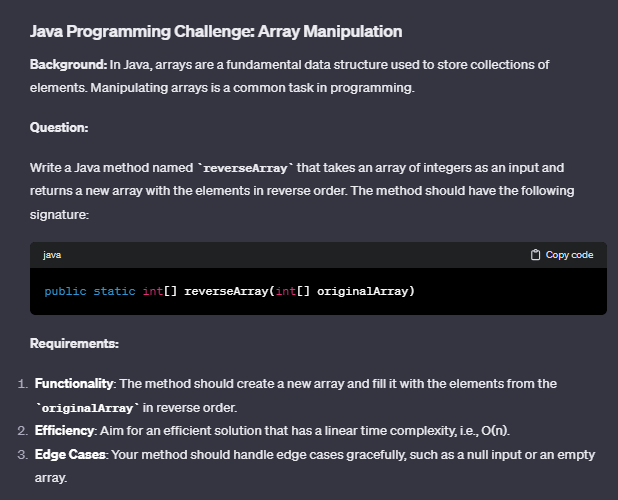Click the Copy code button

(562, 255)
